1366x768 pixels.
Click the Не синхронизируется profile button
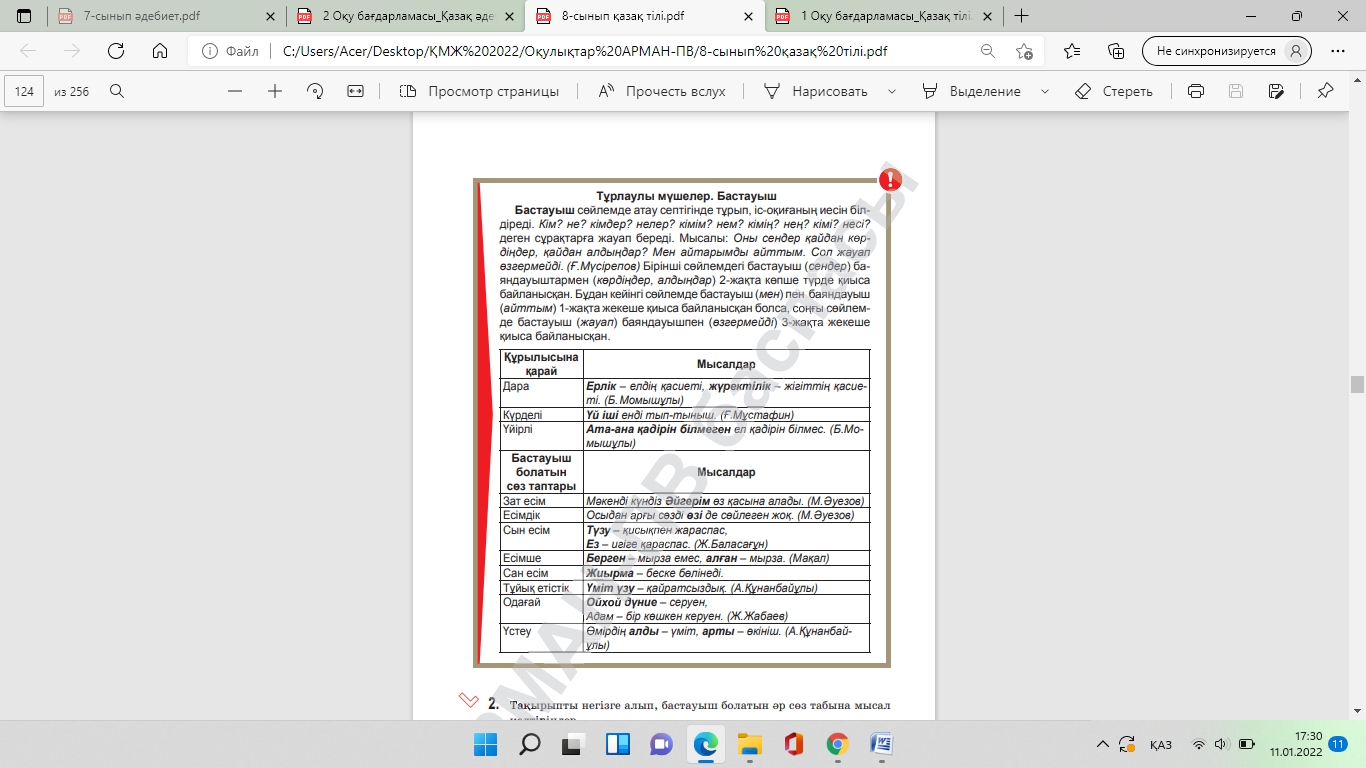1226,52
